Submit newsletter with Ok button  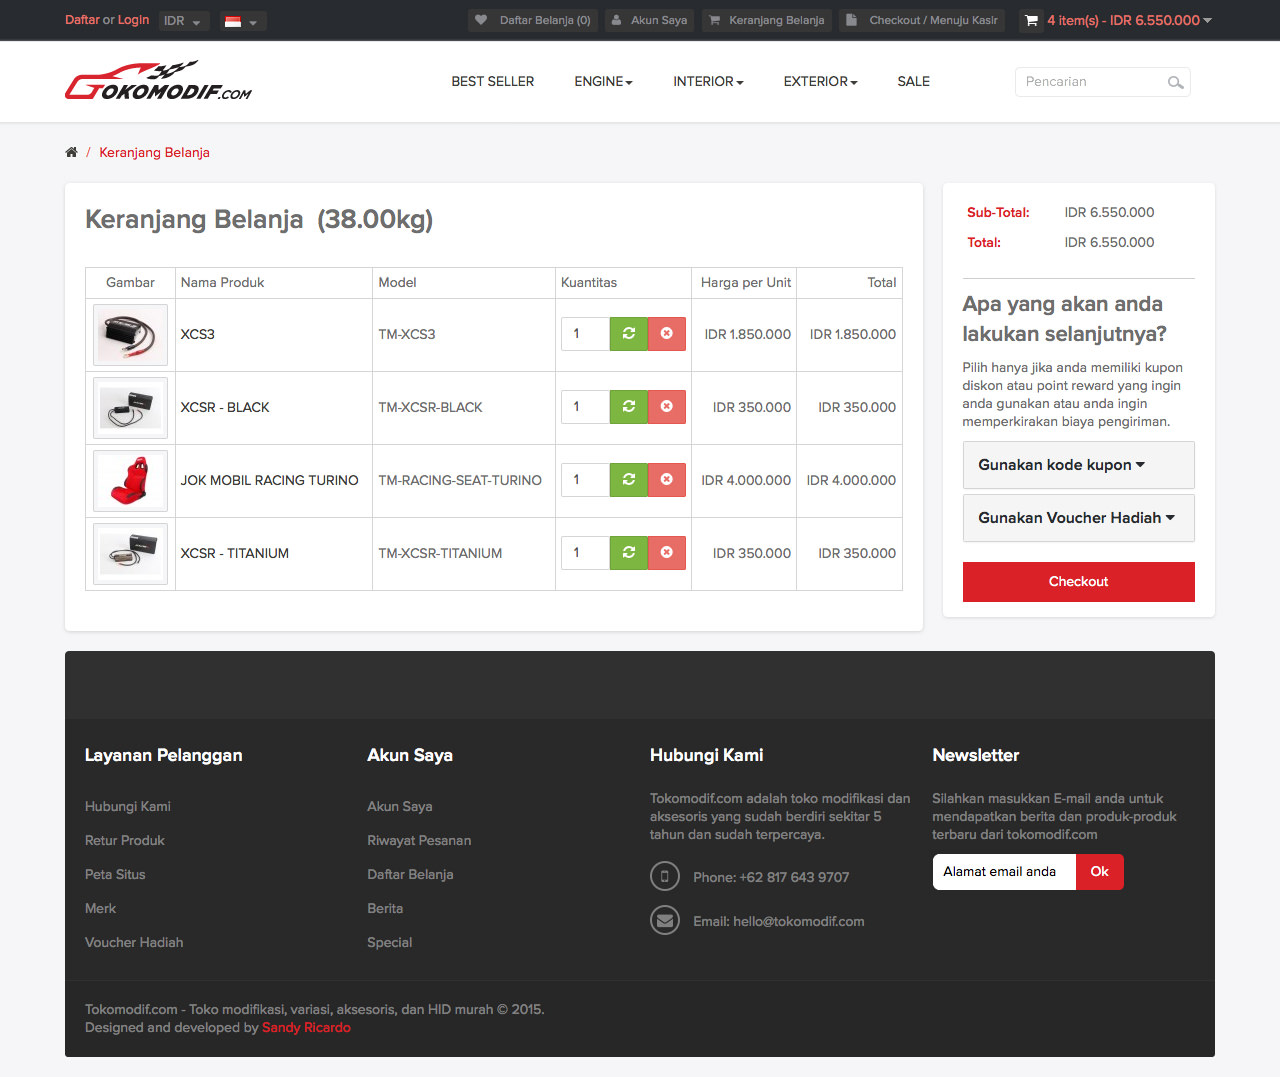point(1100,872)
